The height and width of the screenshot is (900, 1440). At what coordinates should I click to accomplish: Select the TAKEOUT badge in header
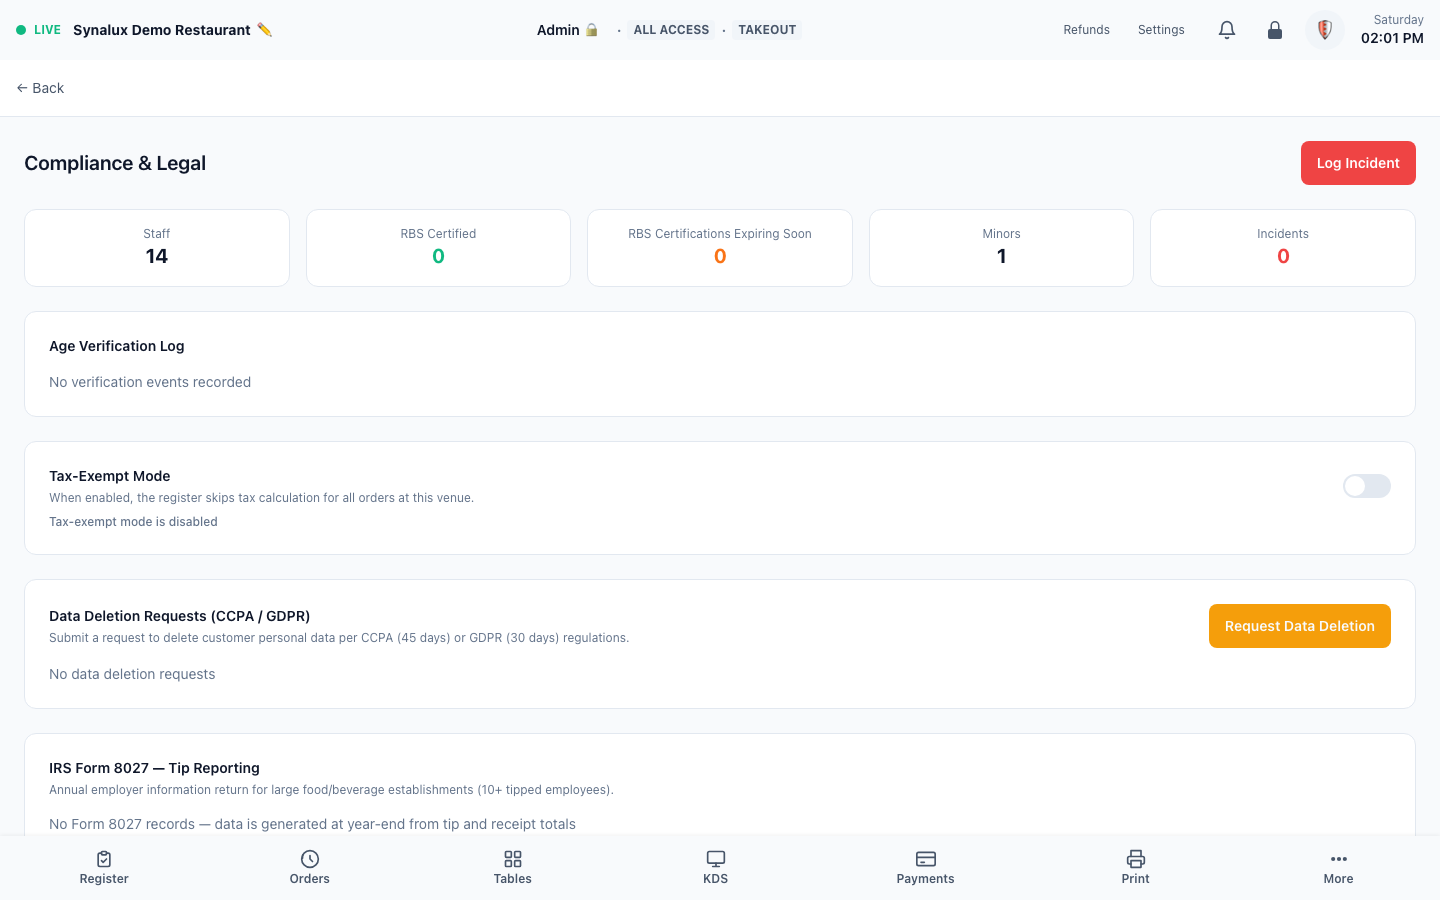point(767,30)
